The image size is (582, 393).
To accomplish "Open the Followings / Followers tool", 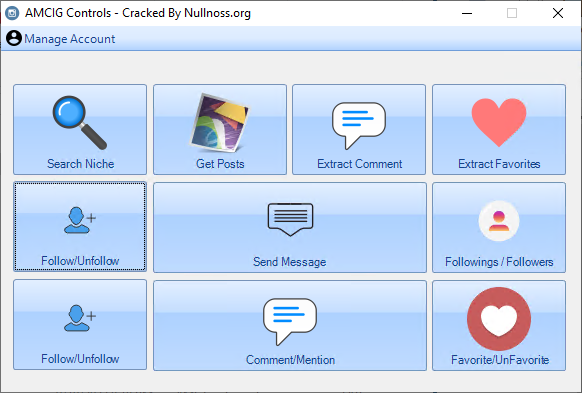I will 499,227.
